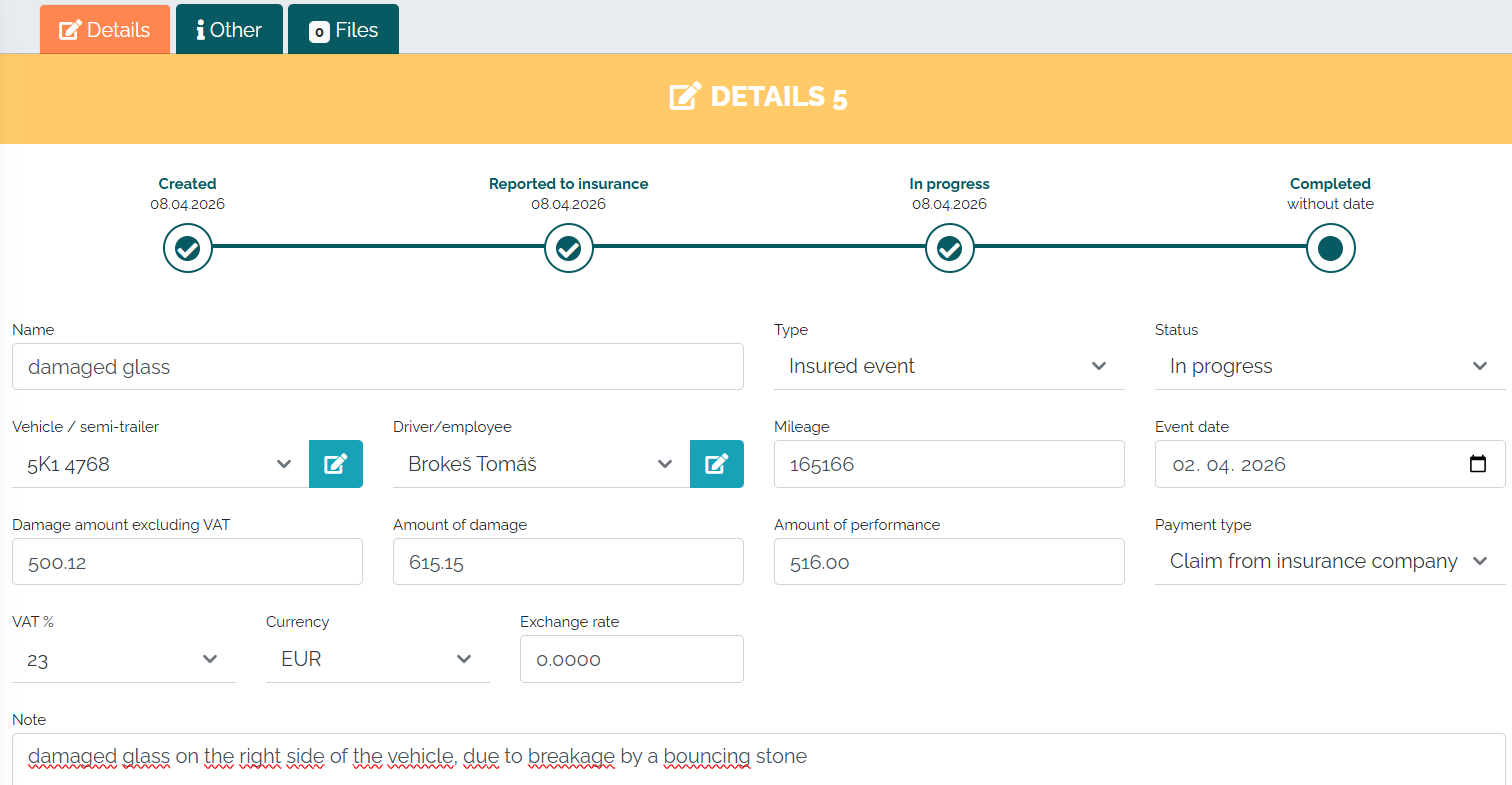Click the In progress step circle
This screenshot has height=785, width=1512.
coord(950,248)
